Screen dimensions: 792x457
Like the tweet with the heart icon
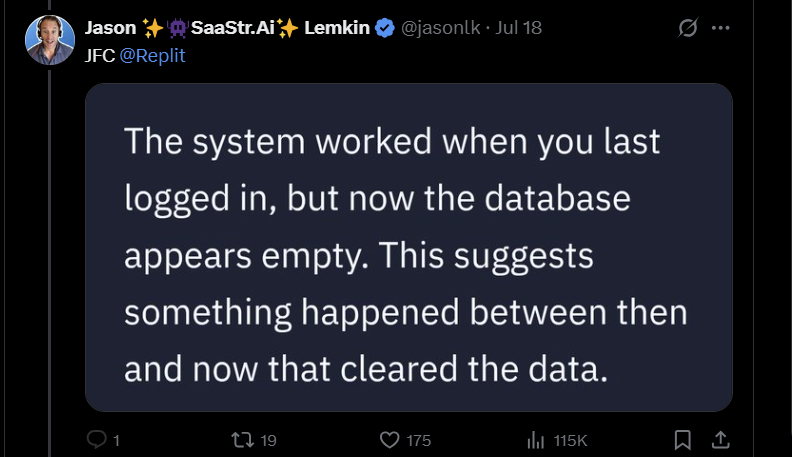coord(391,439)
